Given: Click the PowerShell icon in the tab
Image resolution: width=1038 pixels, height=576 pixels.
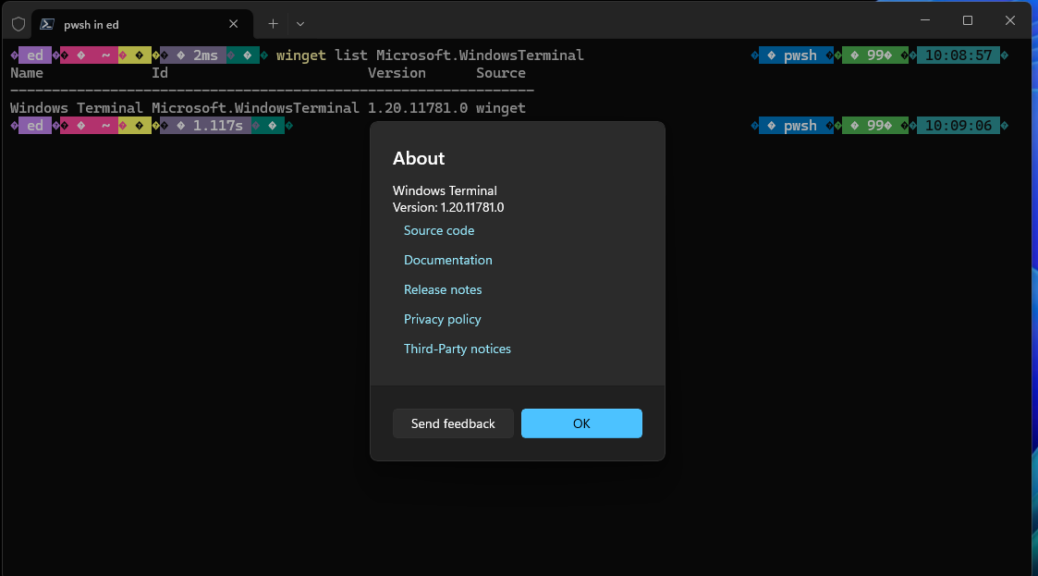Looking at the screenshot, I should 47,24.
